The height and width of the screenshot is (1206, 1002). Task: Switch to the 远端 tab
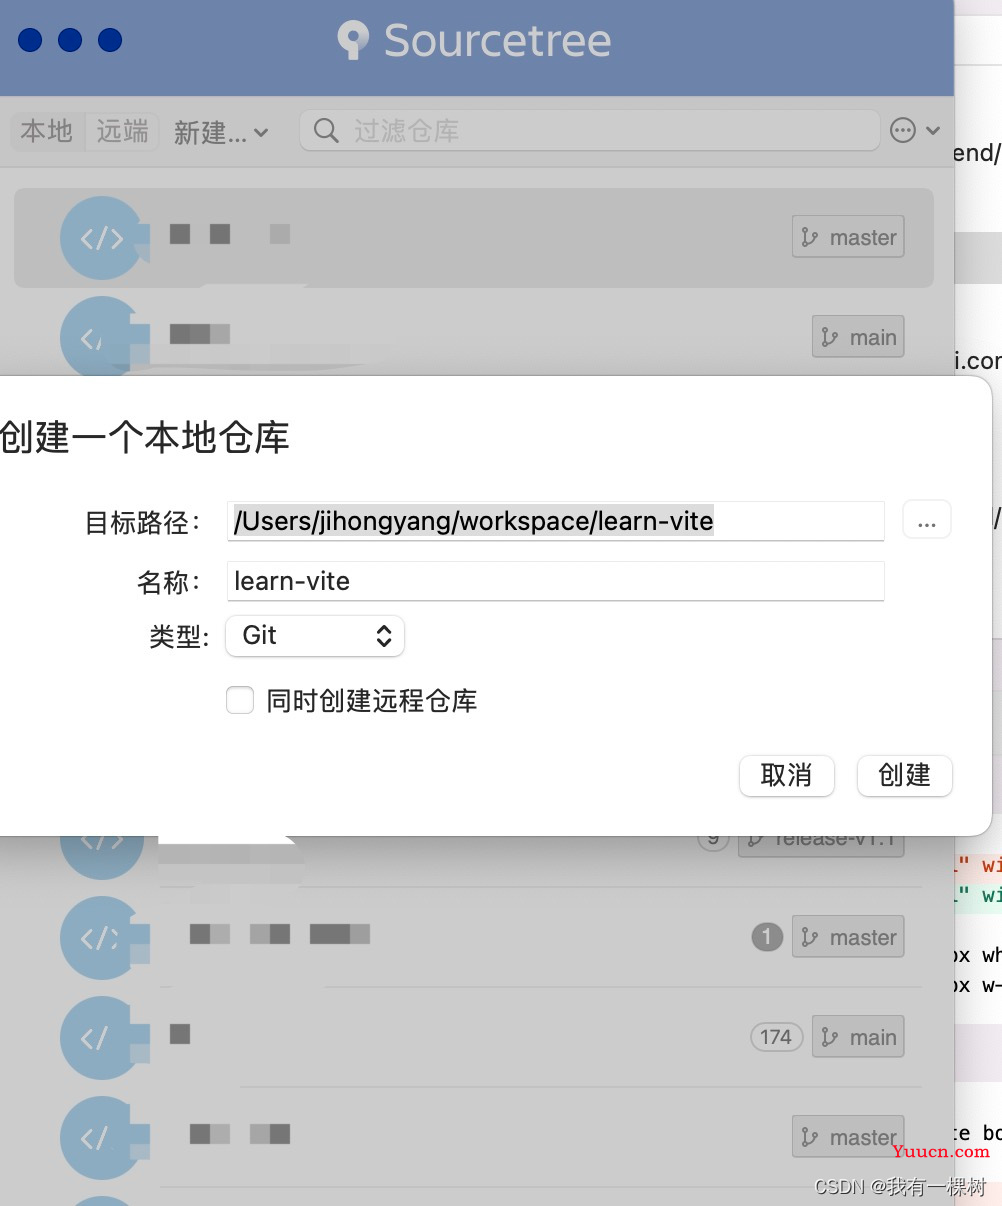click(x=122, y=131)
